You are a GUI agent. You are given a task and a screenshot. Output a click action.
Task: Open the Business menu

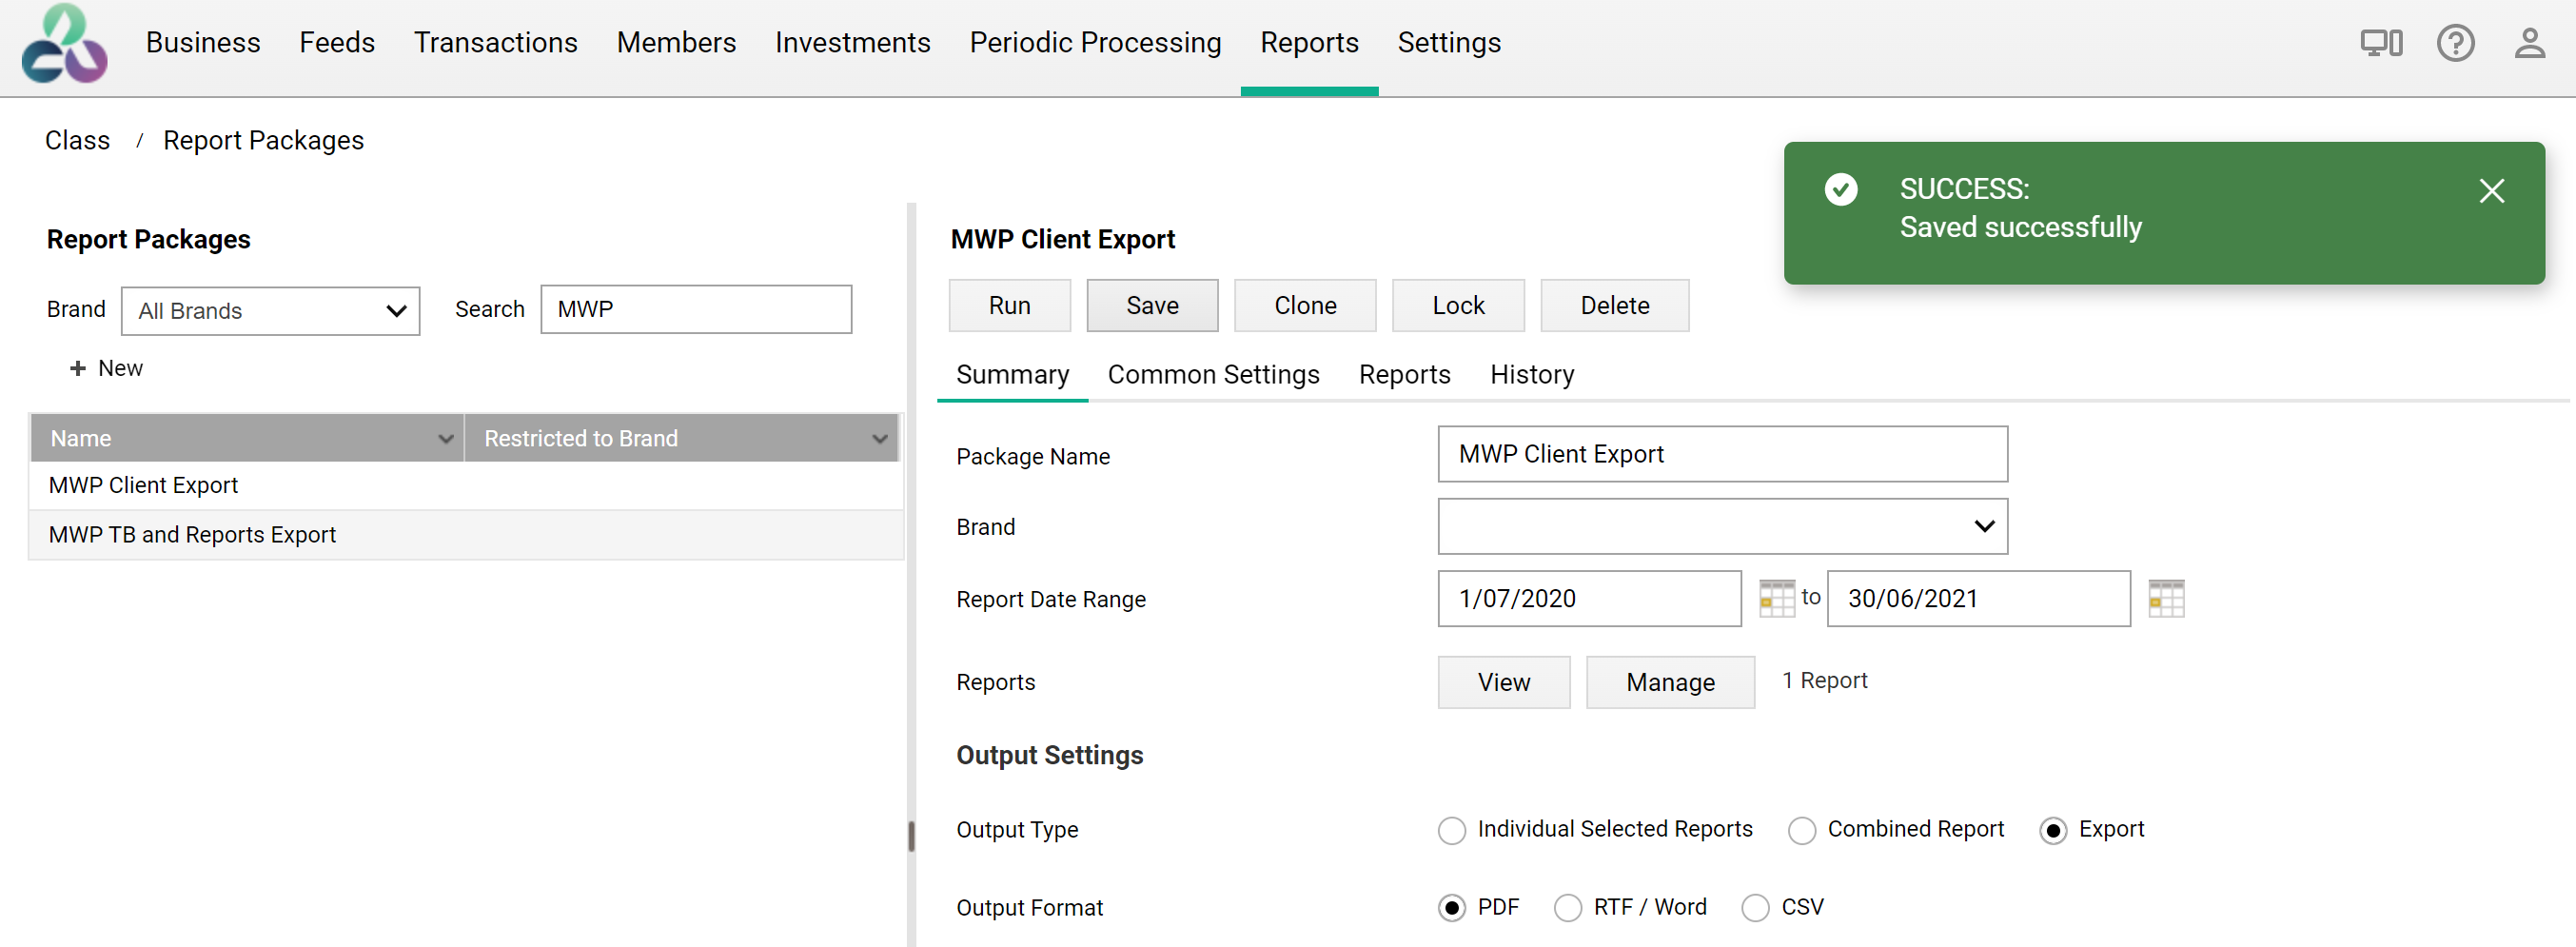click(203, 42)
